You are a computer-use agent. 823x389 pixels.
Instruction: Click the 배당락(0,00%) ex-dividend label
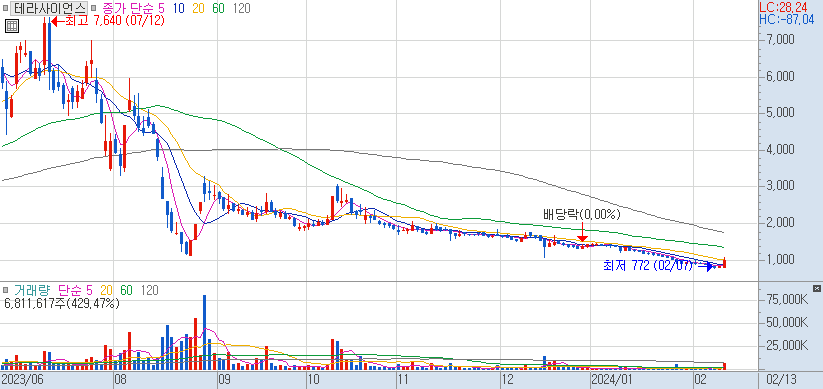coord(582,214)
